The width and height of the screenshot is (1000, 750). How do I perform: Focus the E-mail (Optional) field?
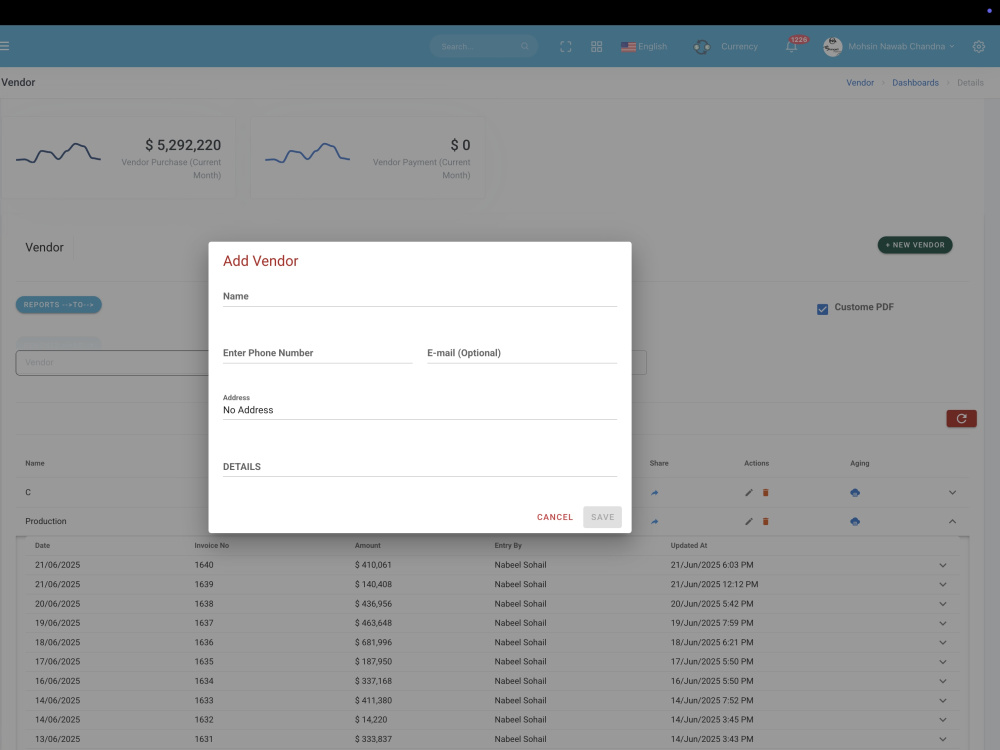point(522,353)
